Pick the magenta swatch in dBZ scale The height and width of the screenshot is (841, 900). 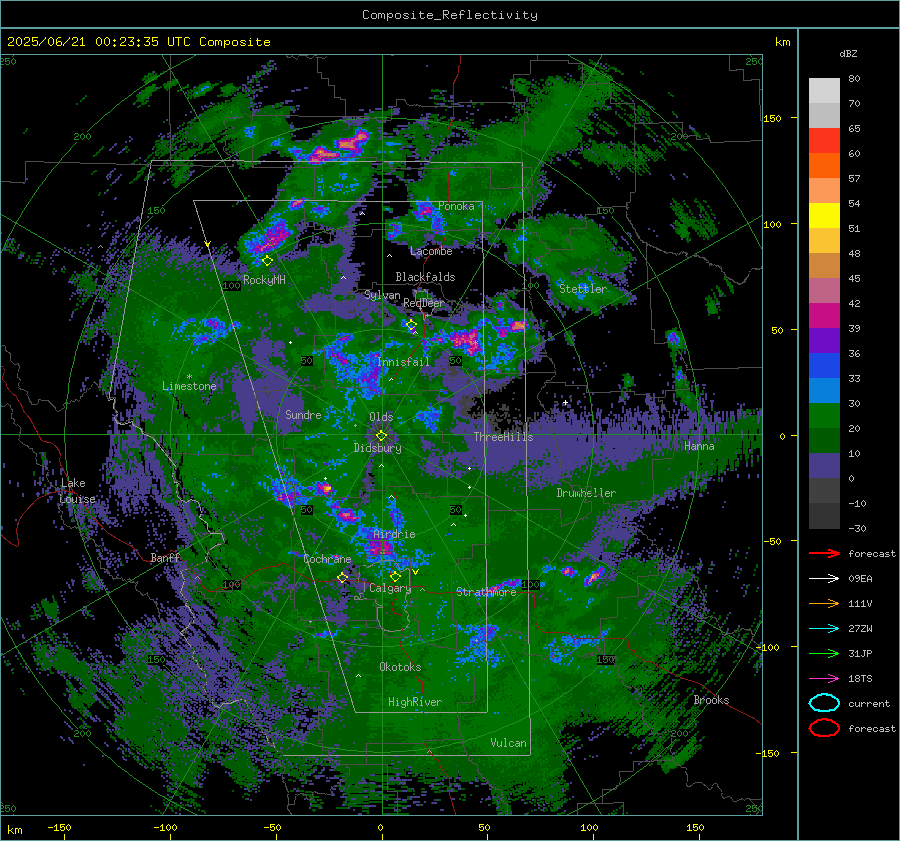824,316
